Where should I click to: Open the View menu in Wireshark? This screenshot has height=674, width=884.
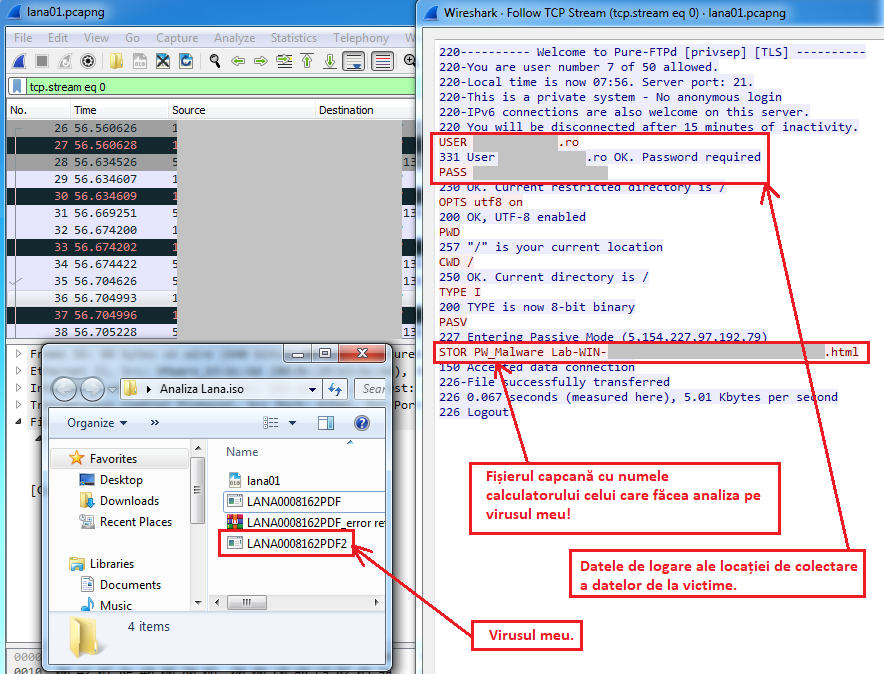96,38
